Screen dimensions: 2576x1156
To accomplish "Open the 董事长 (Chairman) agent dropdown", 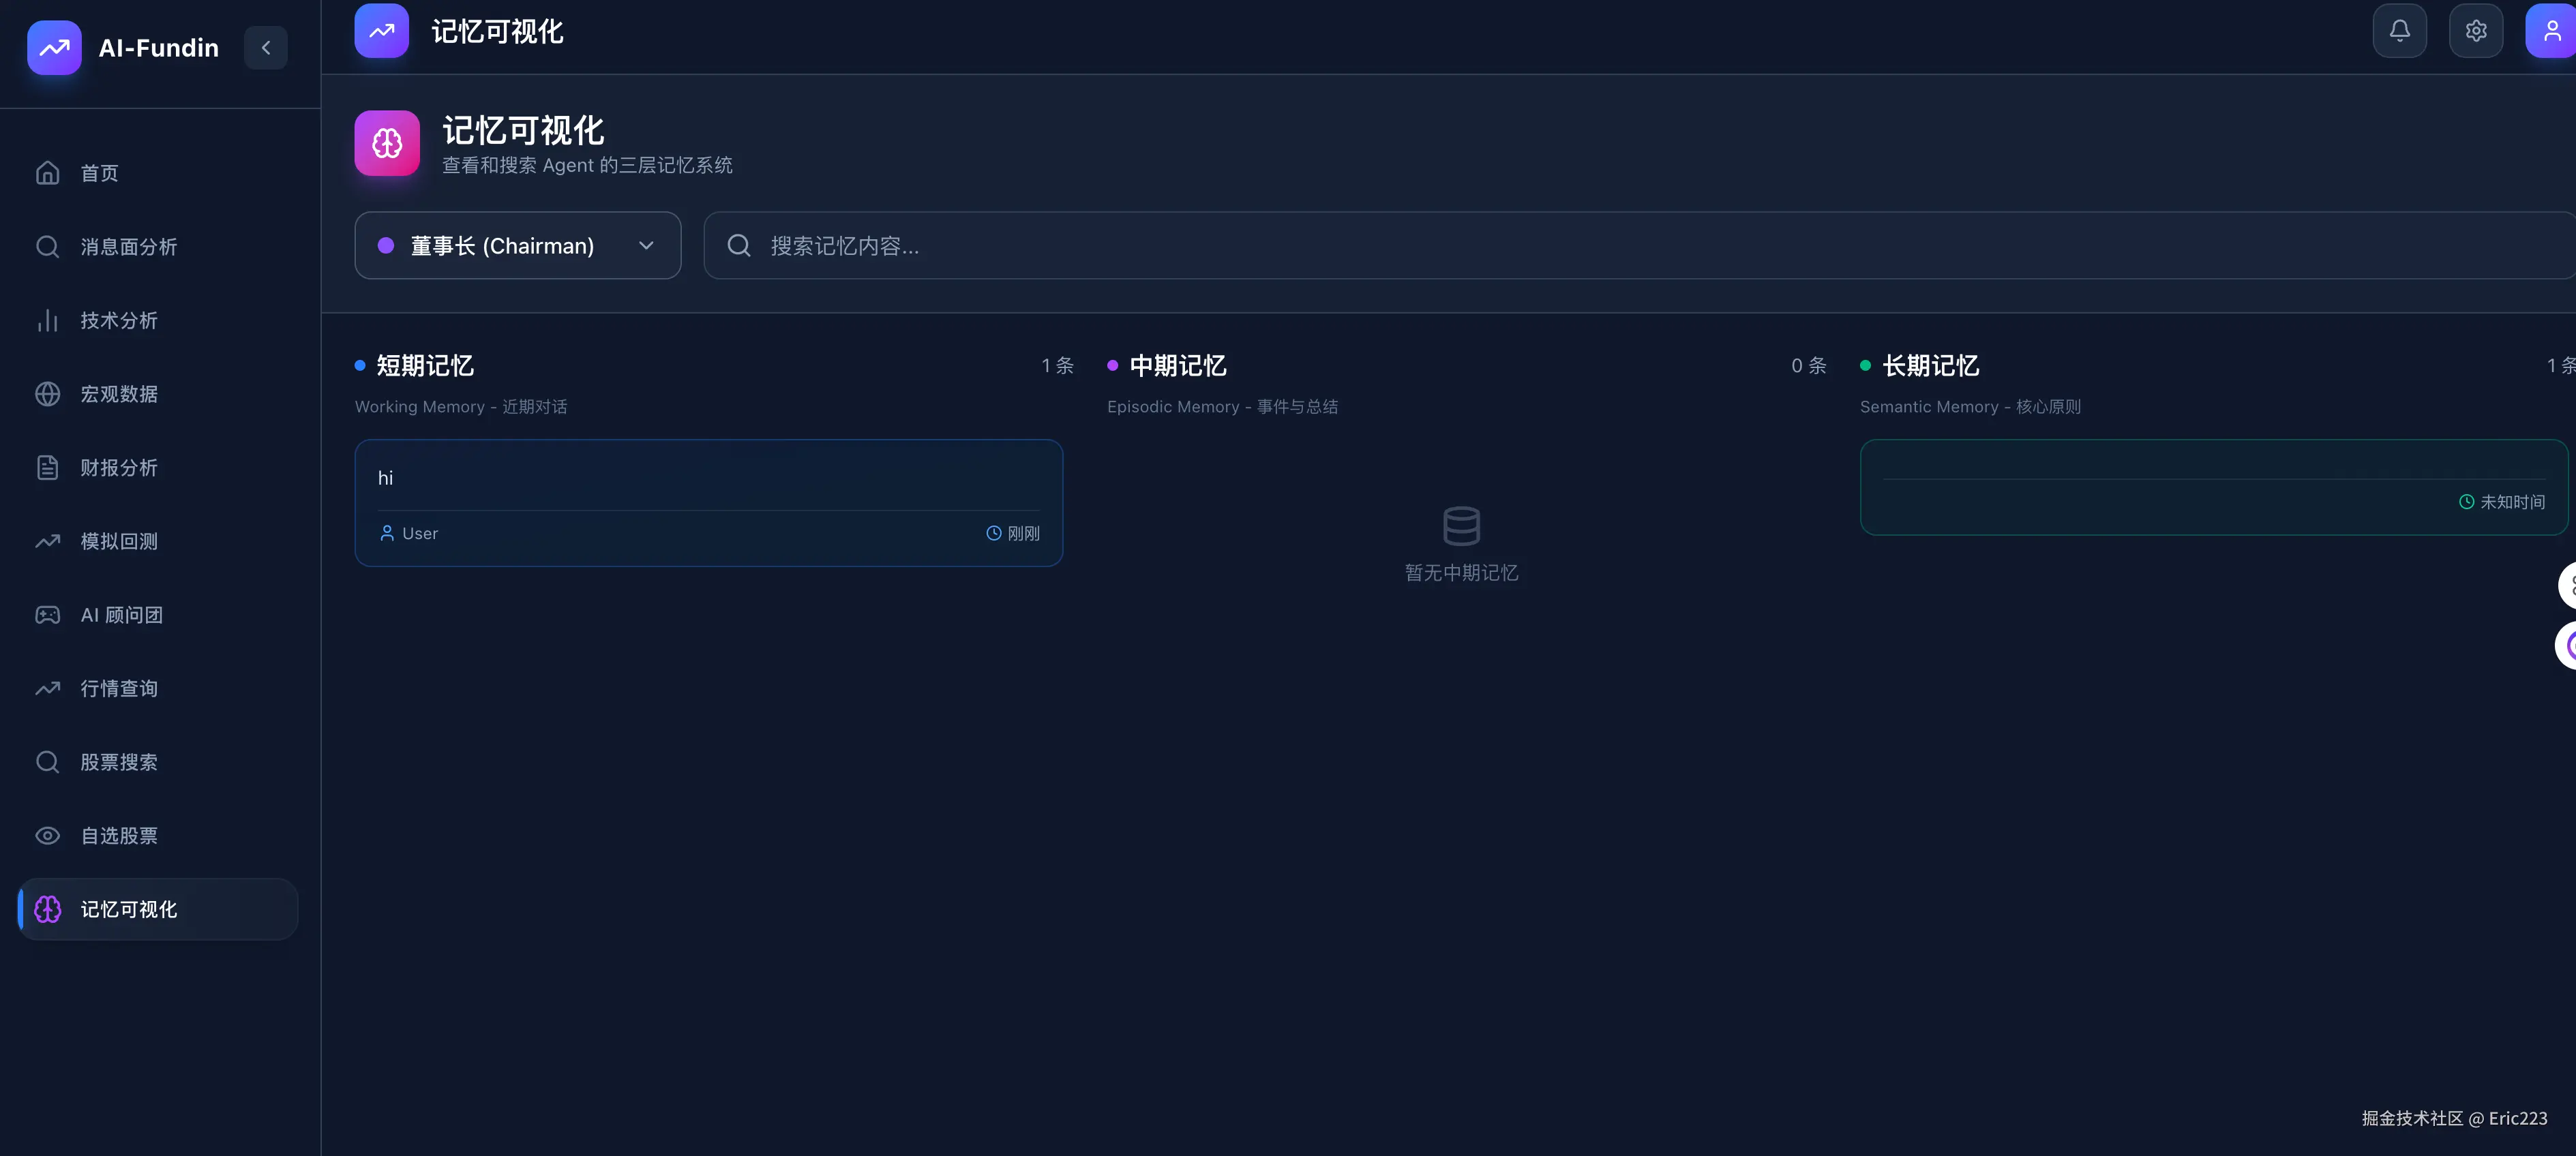I will [x=501, y=245].
